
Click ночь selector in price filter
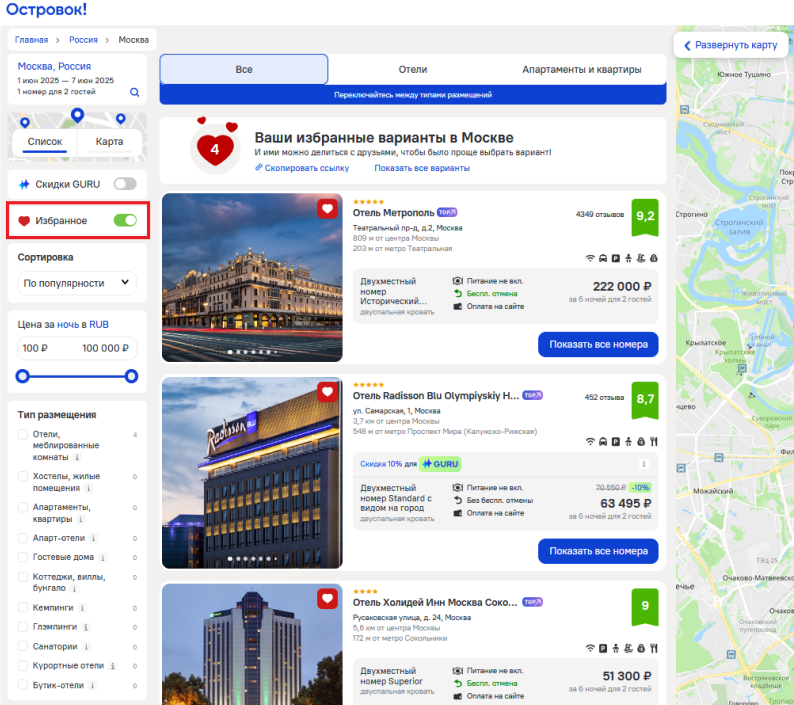click(68, 325)
